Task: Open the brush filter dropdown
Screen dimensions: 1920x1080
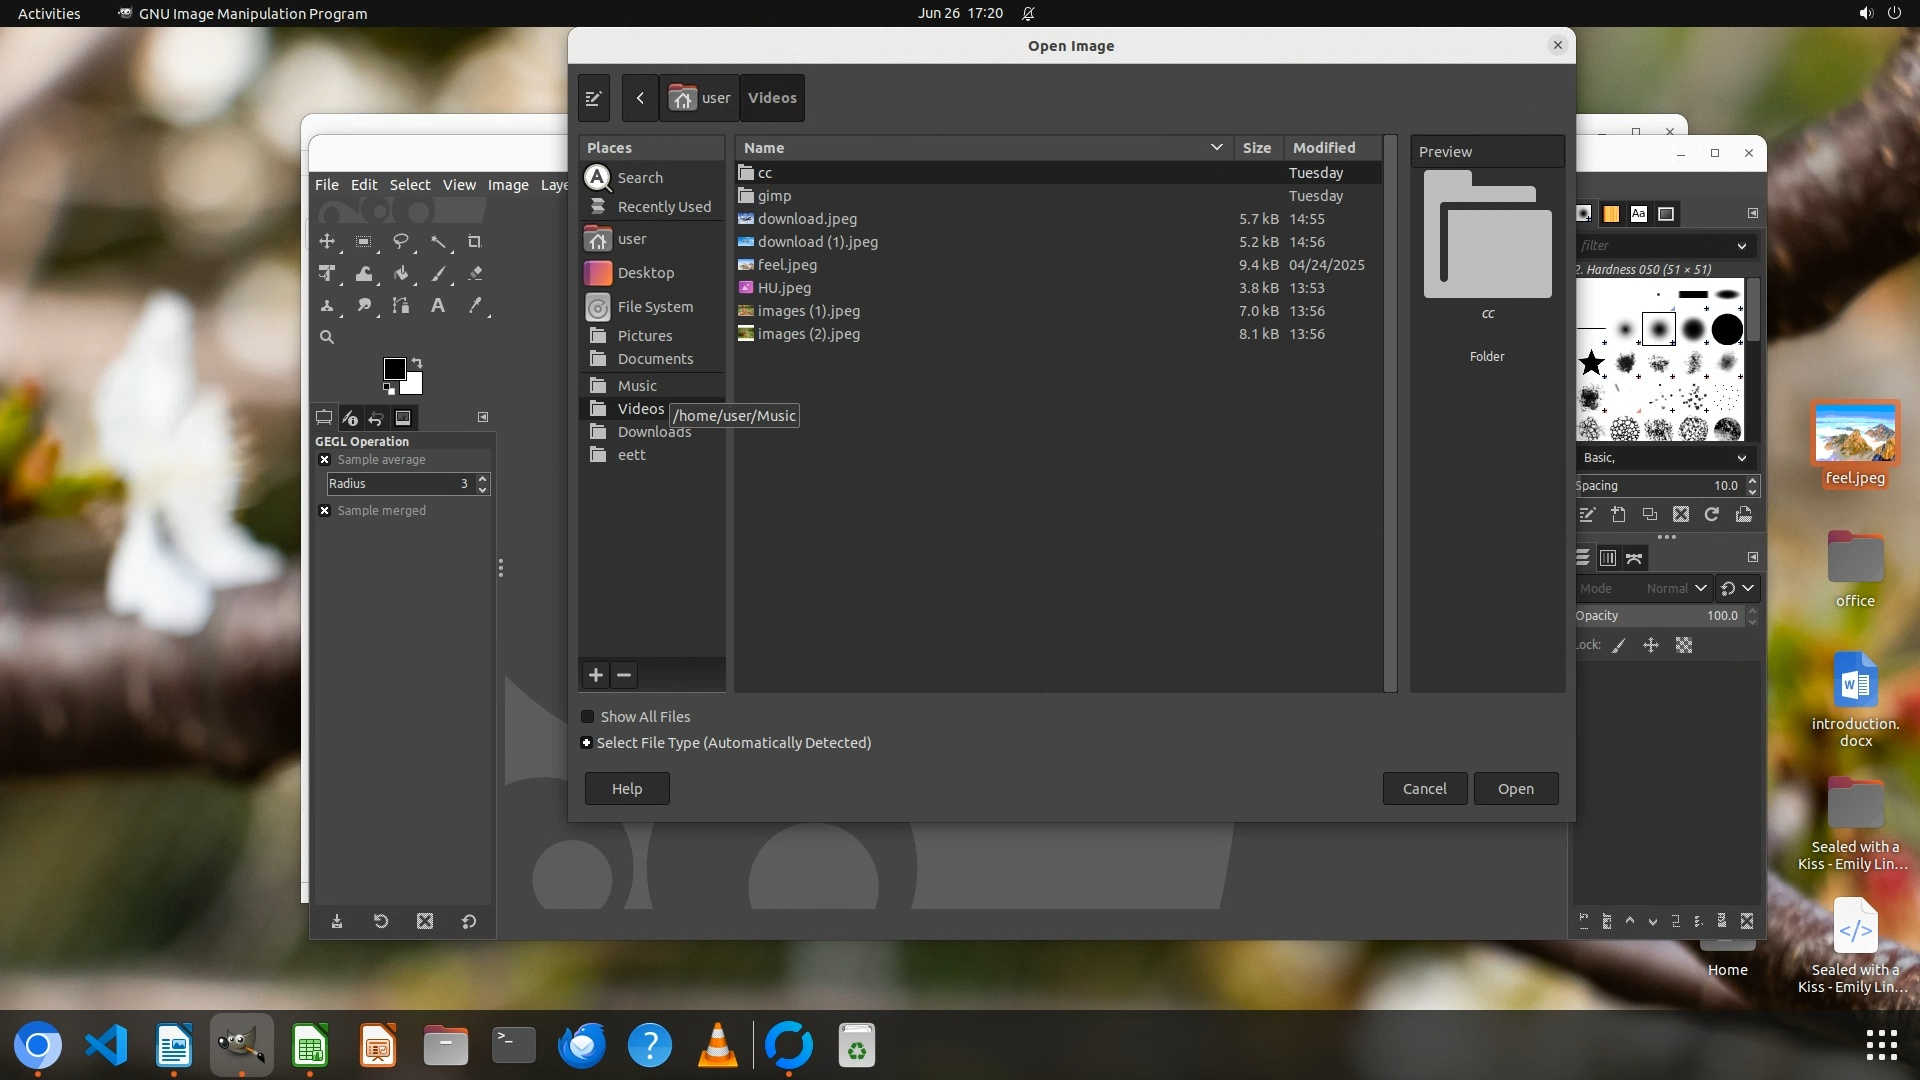Action: (x=1742, y=246)
